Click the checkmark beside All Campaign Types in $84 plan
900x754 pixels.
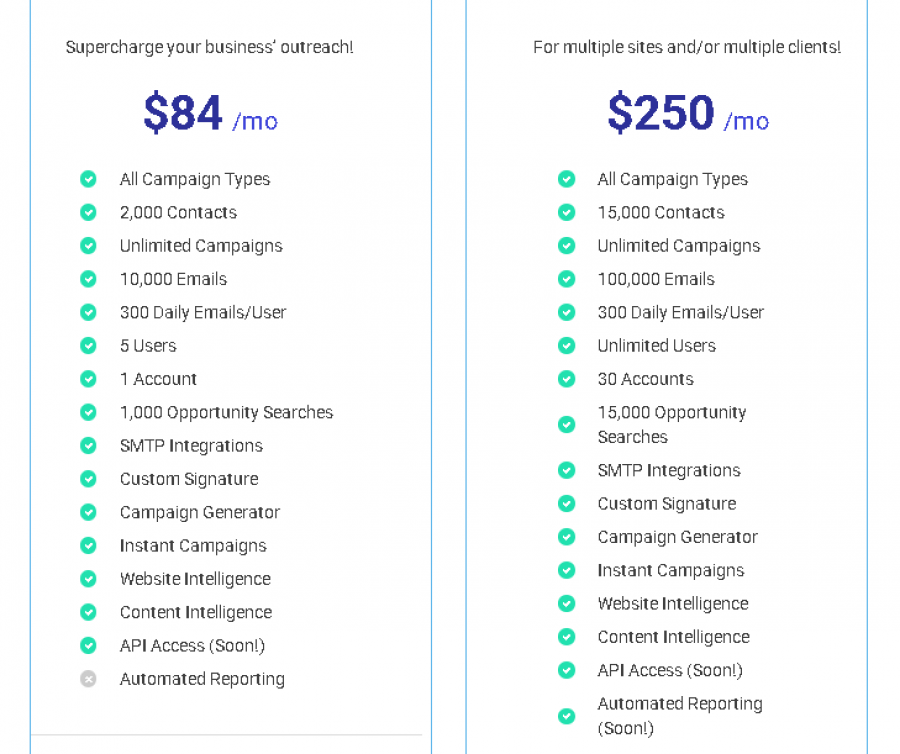88,179
